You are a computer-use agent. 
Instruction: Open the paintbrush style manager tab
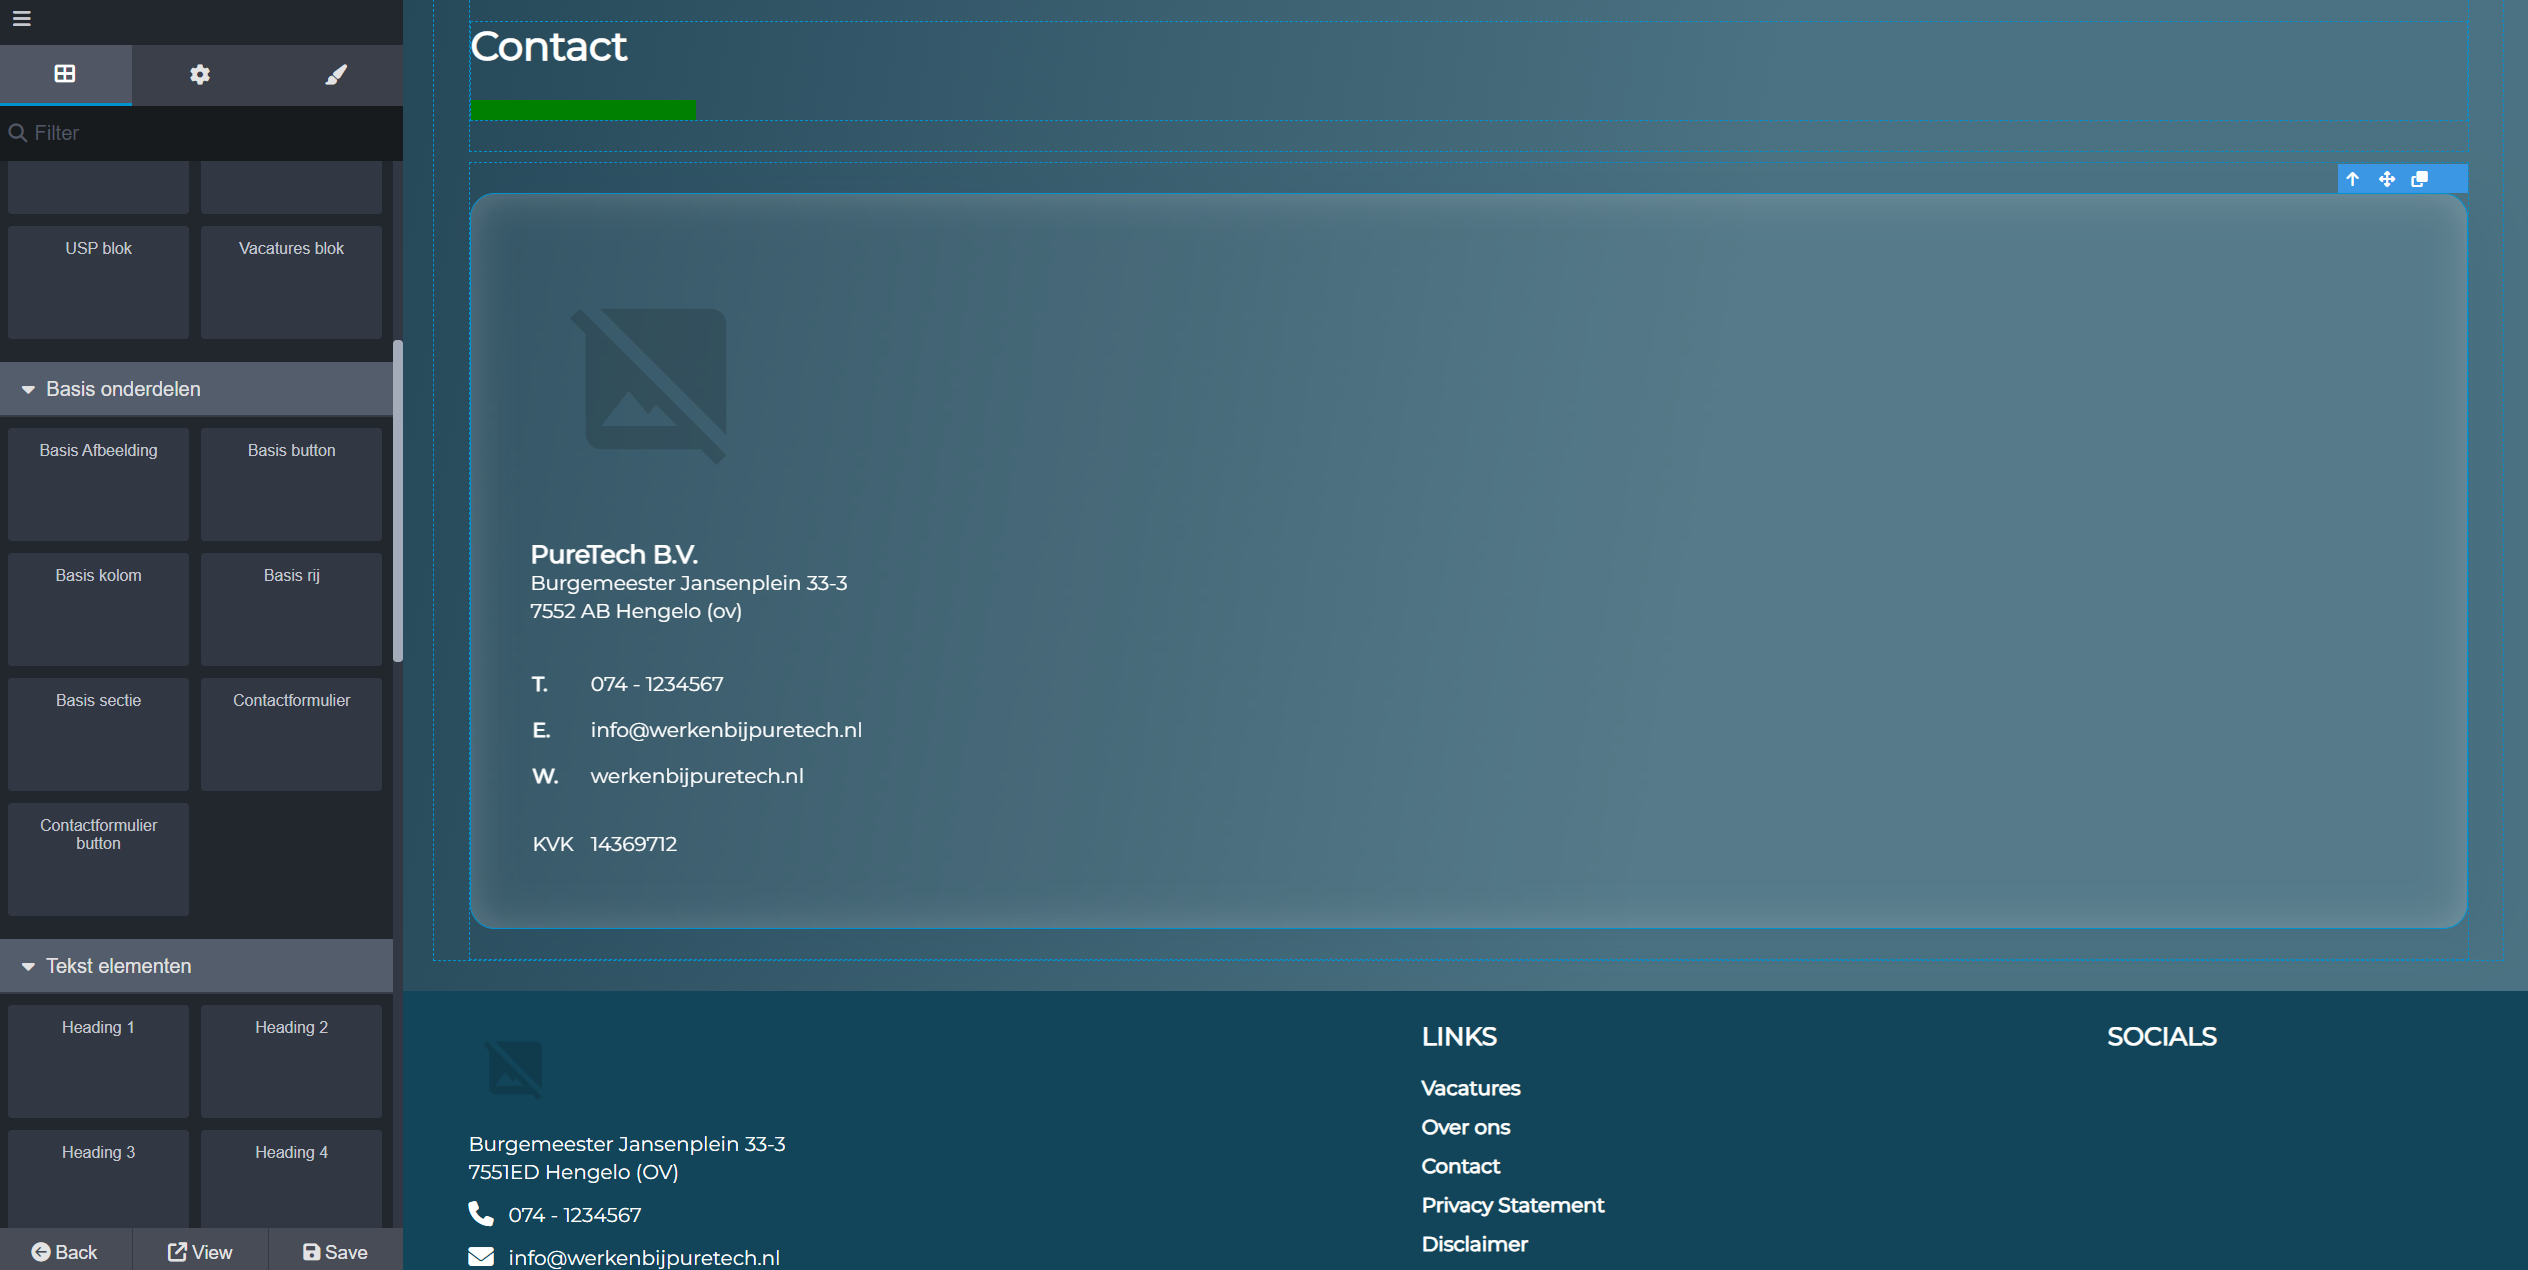336,75
